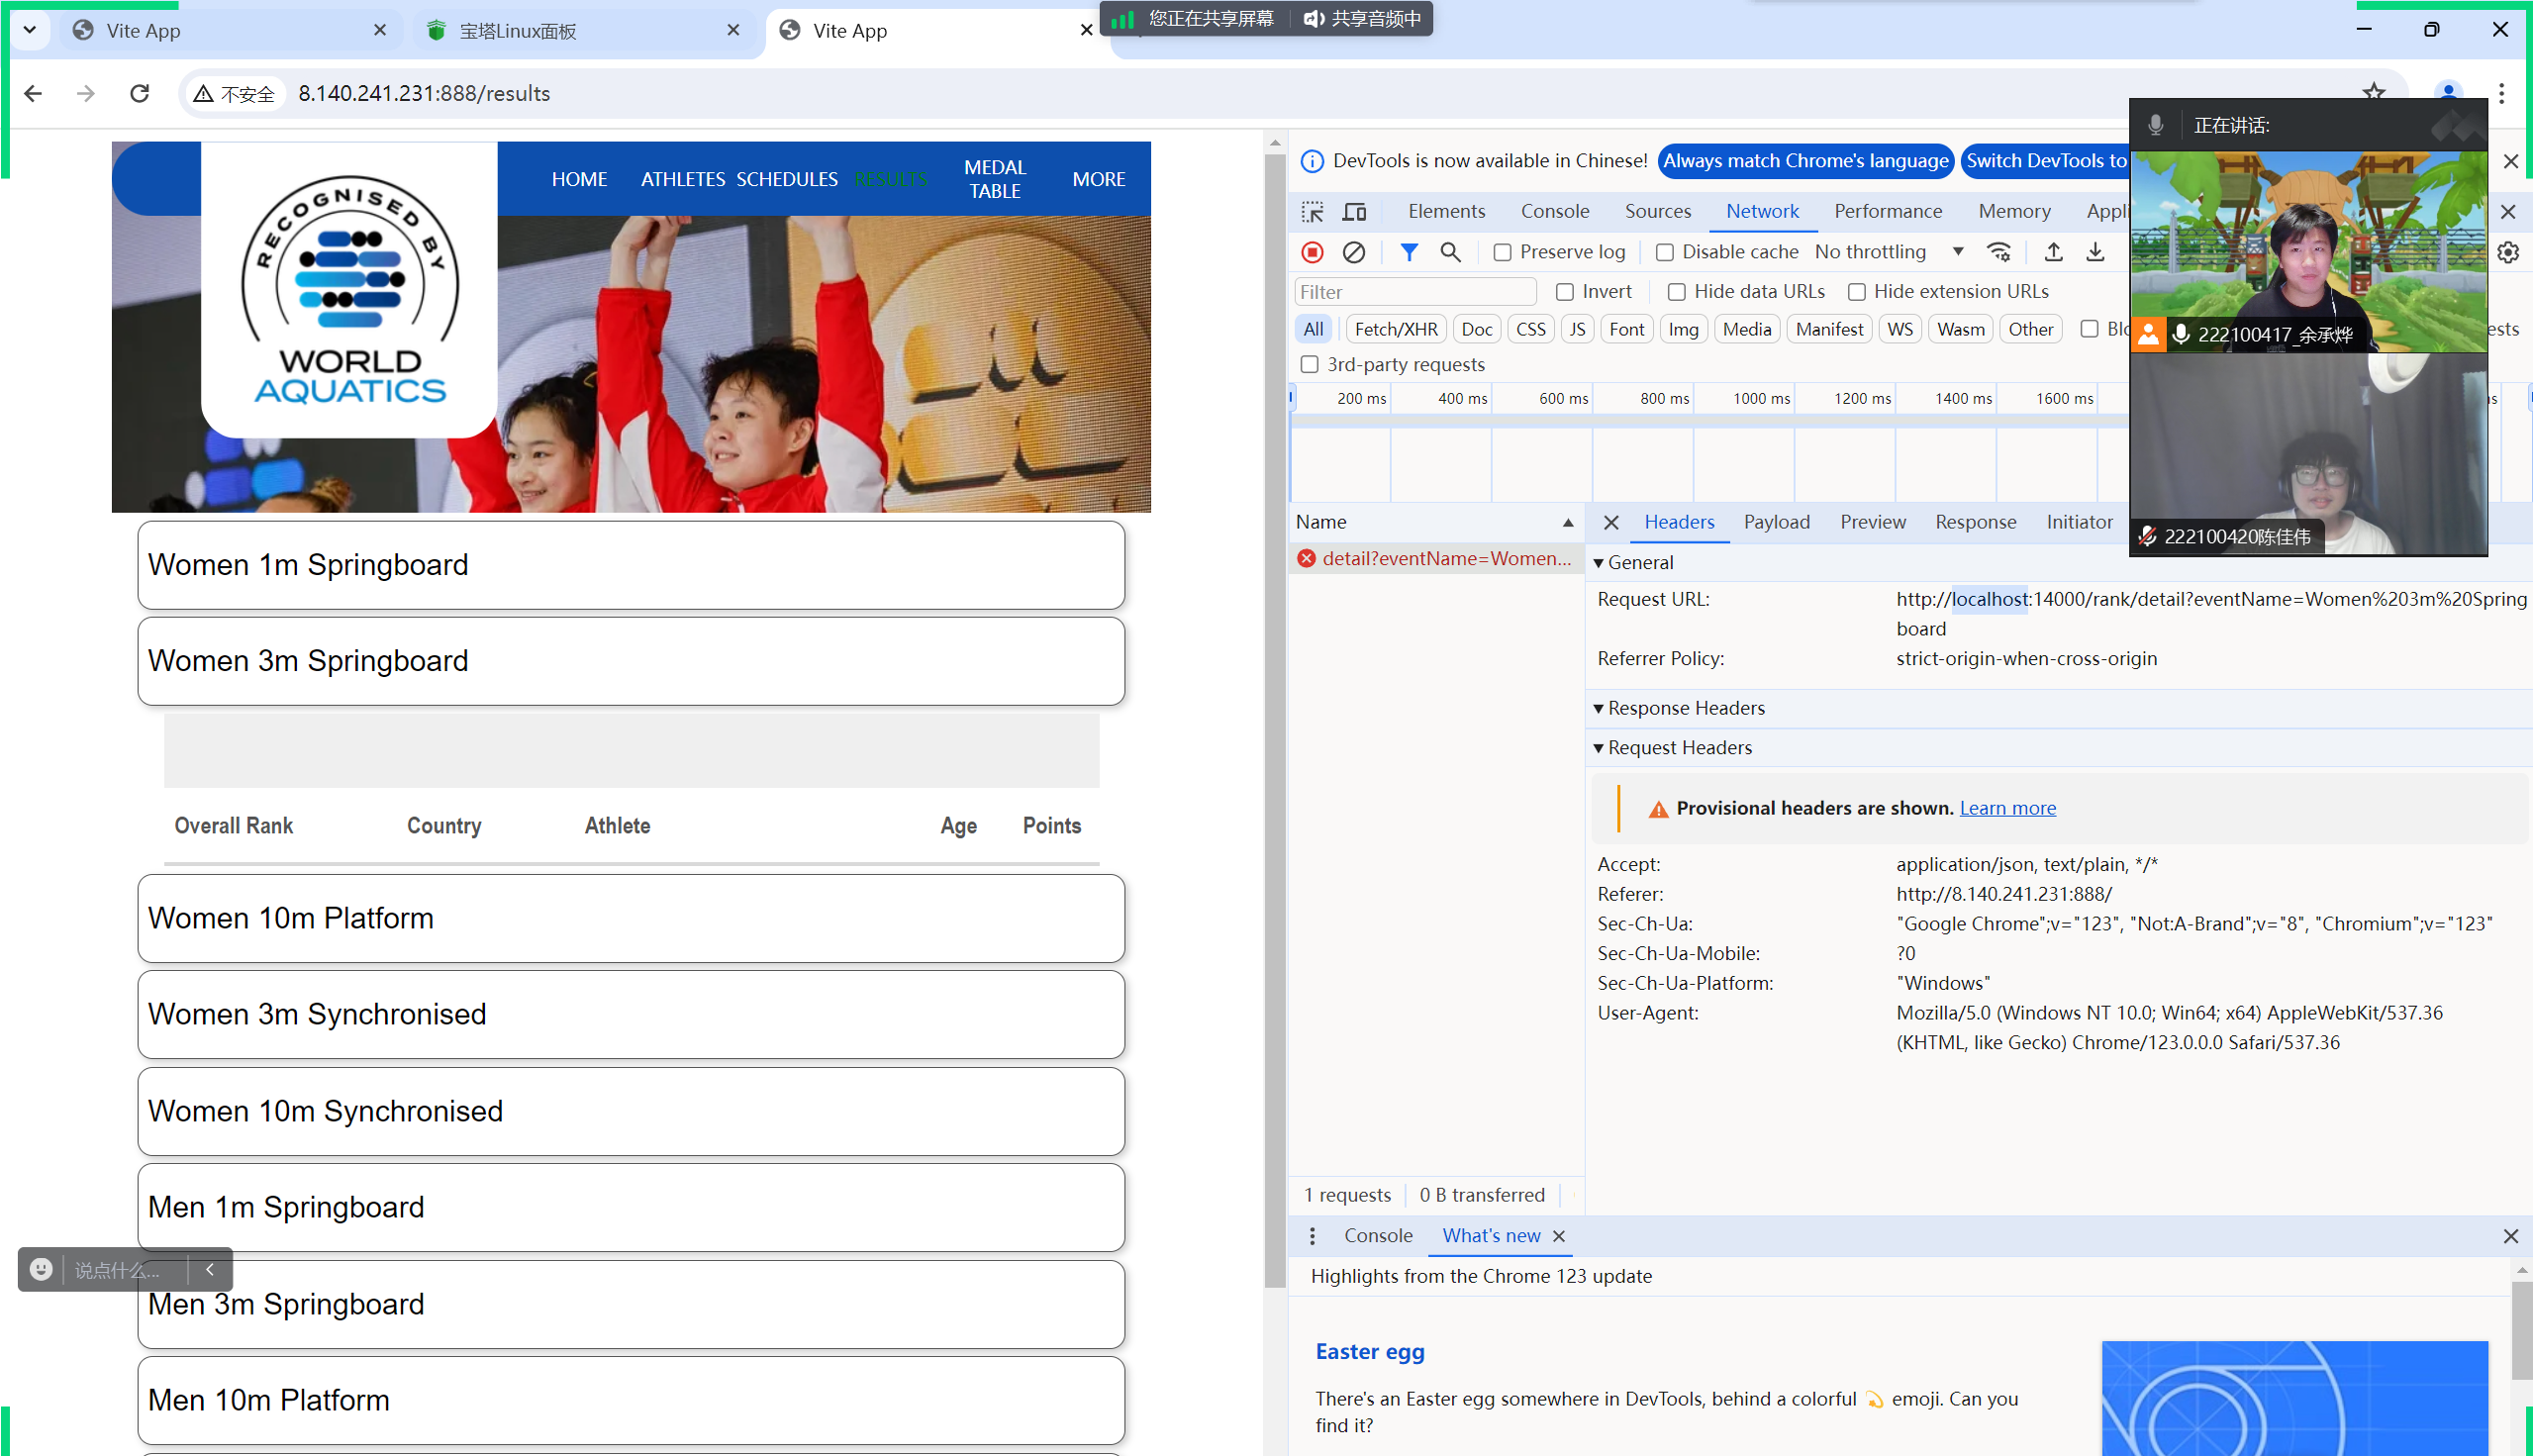This screenshot has height=1456, width=2533.
Task: Select the Fetch/XHR filter chip
Action: click(1396, 329)
